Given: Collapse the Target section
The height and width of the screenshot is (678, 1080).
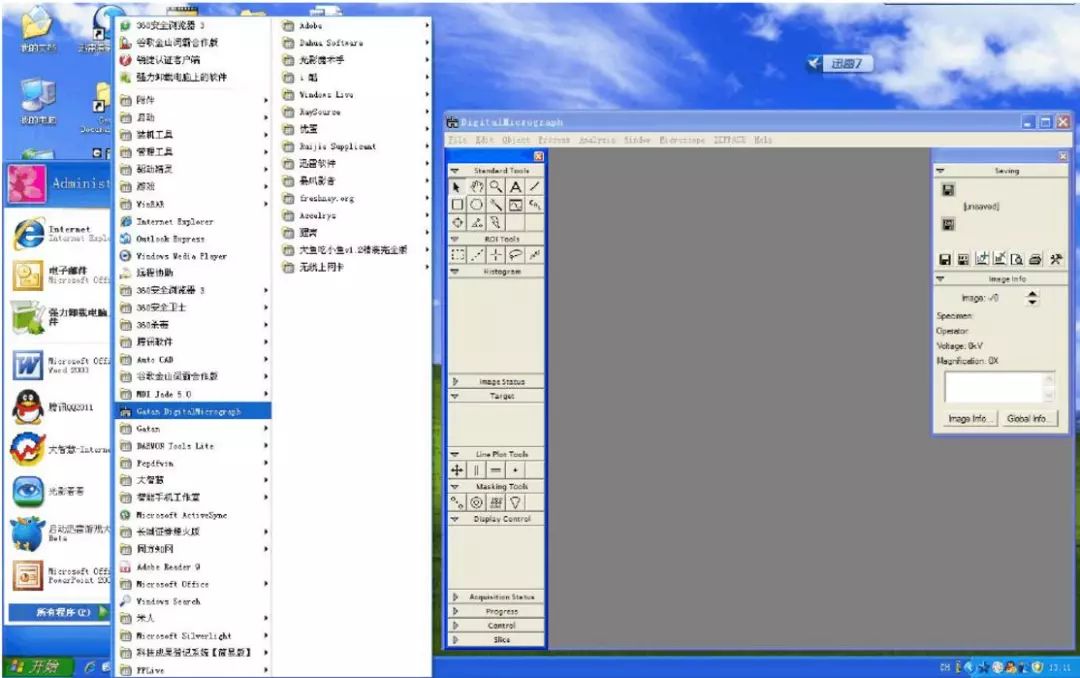Looking at the screenshot, I should (455, 396).
